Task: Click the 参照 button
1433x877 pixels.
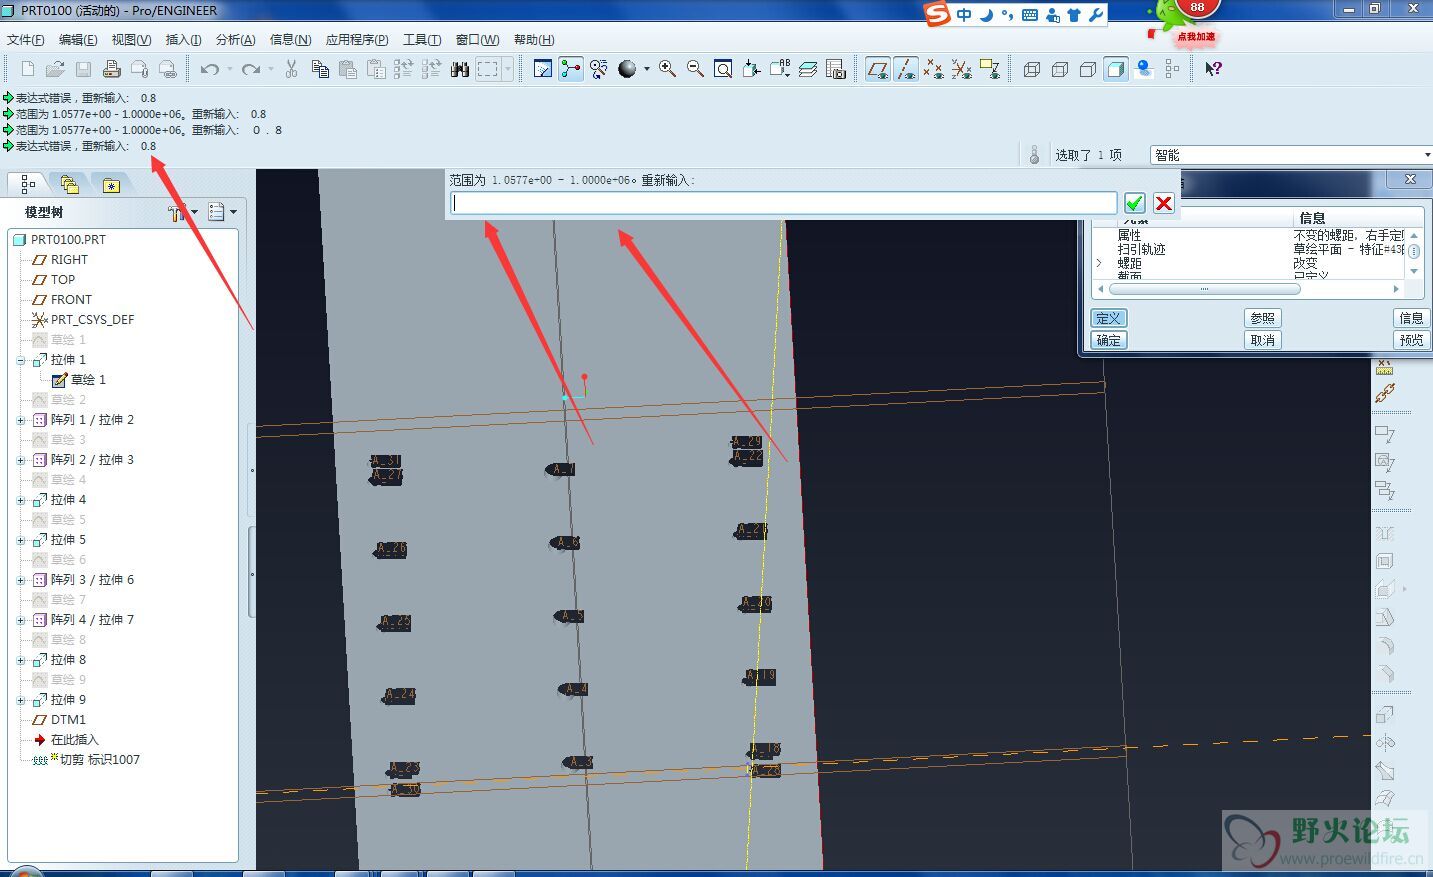Action: [1263, 318]
